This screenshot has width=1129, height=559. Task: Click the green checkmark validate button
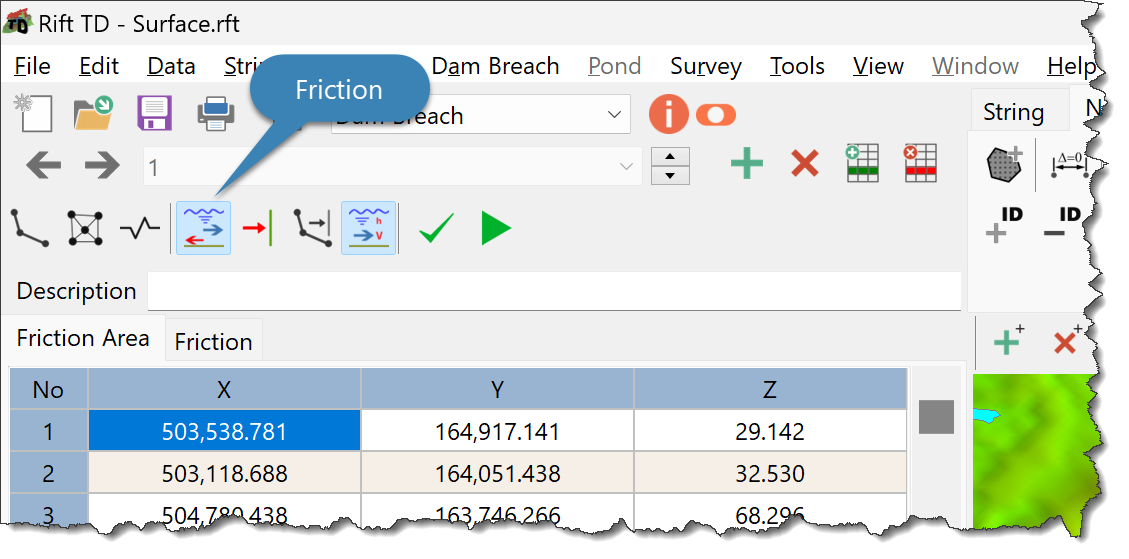click(436, 229)
